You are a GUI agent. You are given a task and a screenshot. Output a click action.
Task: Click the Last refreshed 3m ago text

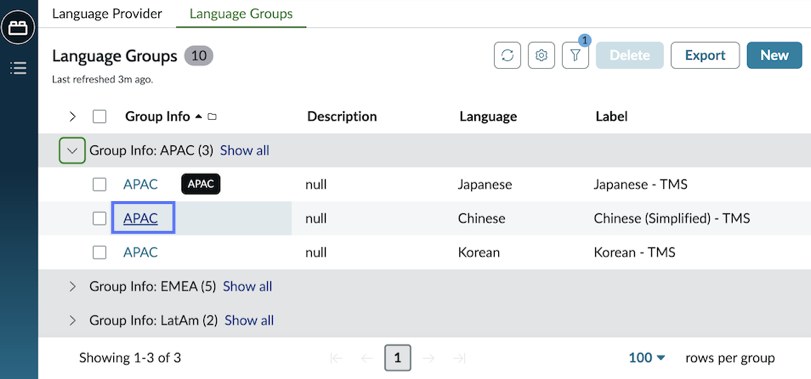pos(102,80)
